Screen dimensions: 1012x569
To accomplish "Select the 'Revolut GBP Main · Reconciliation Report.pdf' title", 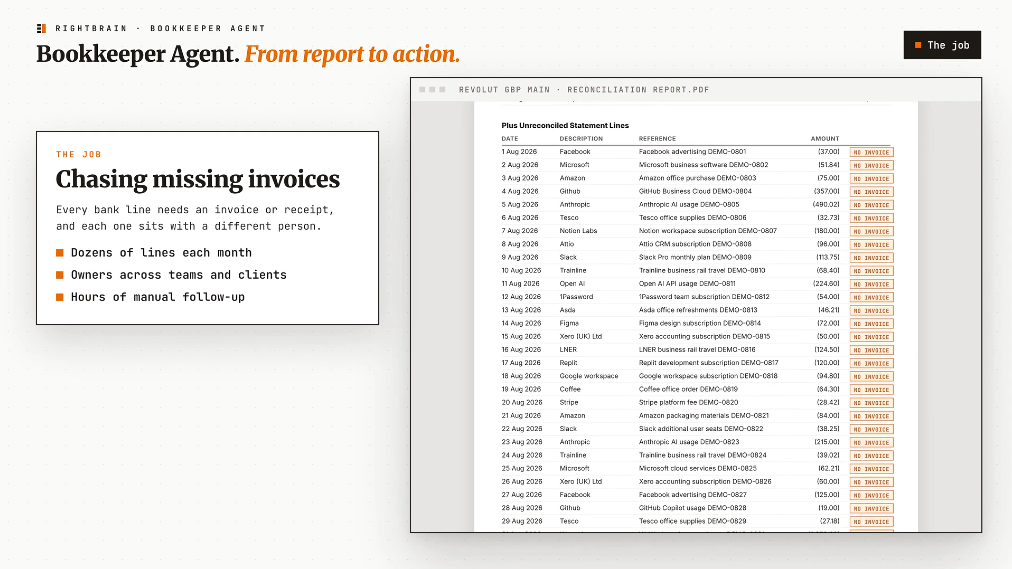I will pos(584,90).
